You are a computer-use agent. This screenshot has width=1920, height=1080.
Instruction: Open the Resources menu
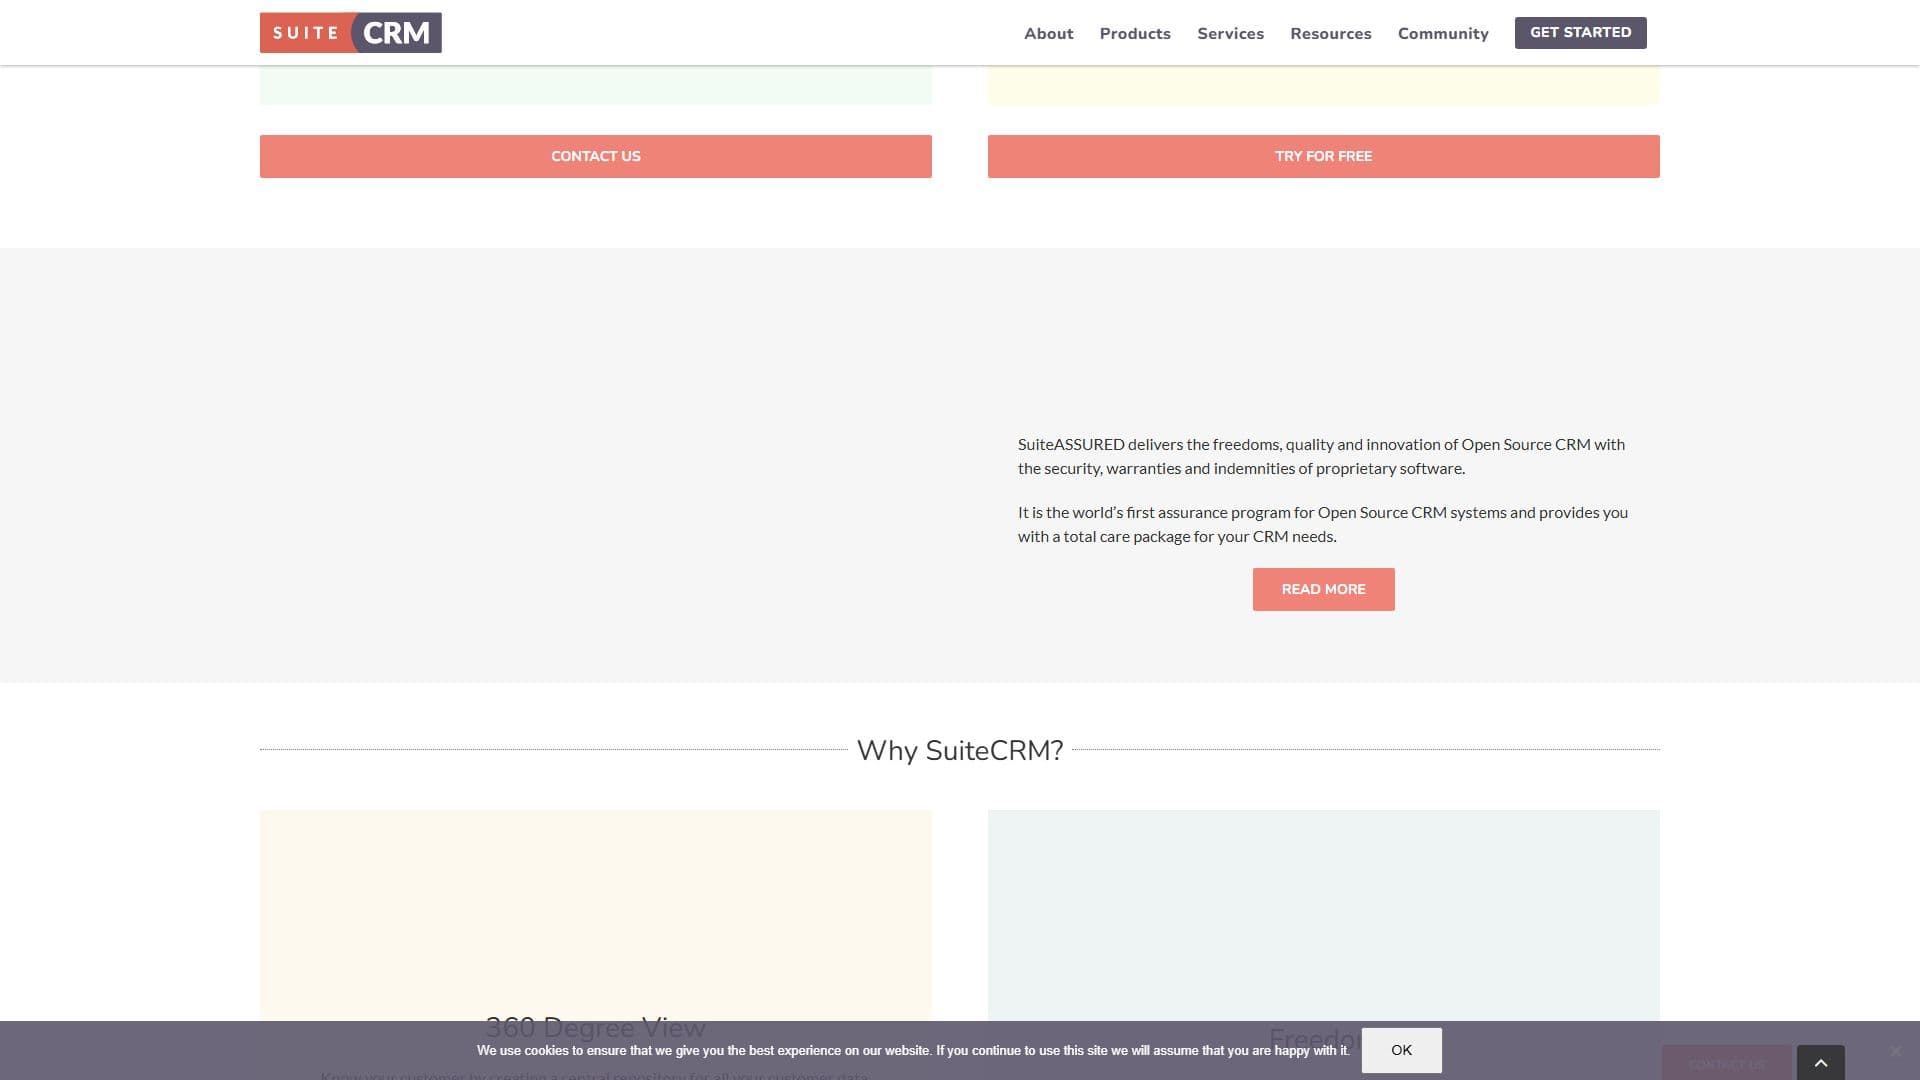(1330, 33)
